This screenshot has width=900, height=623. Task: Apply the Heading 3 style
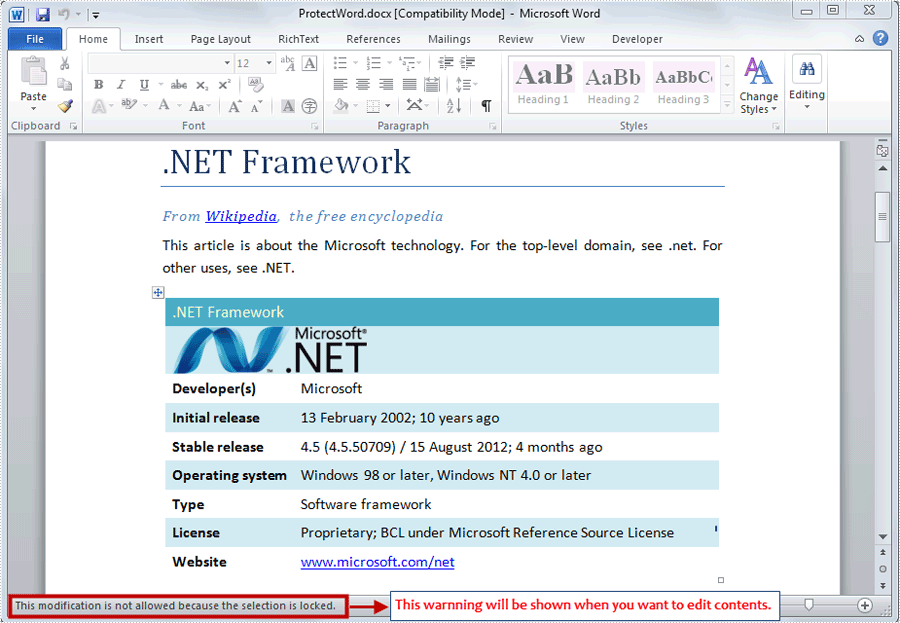click(x=683, y=84)
